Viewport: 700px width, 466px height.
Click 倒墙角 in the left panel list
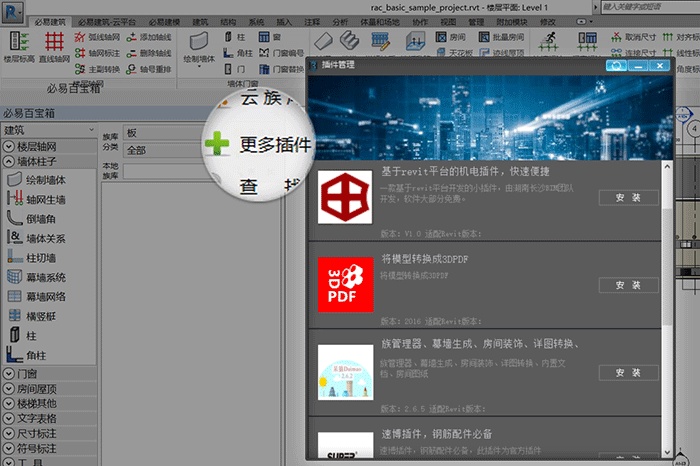pyautogui.click(x=31, y=219)
